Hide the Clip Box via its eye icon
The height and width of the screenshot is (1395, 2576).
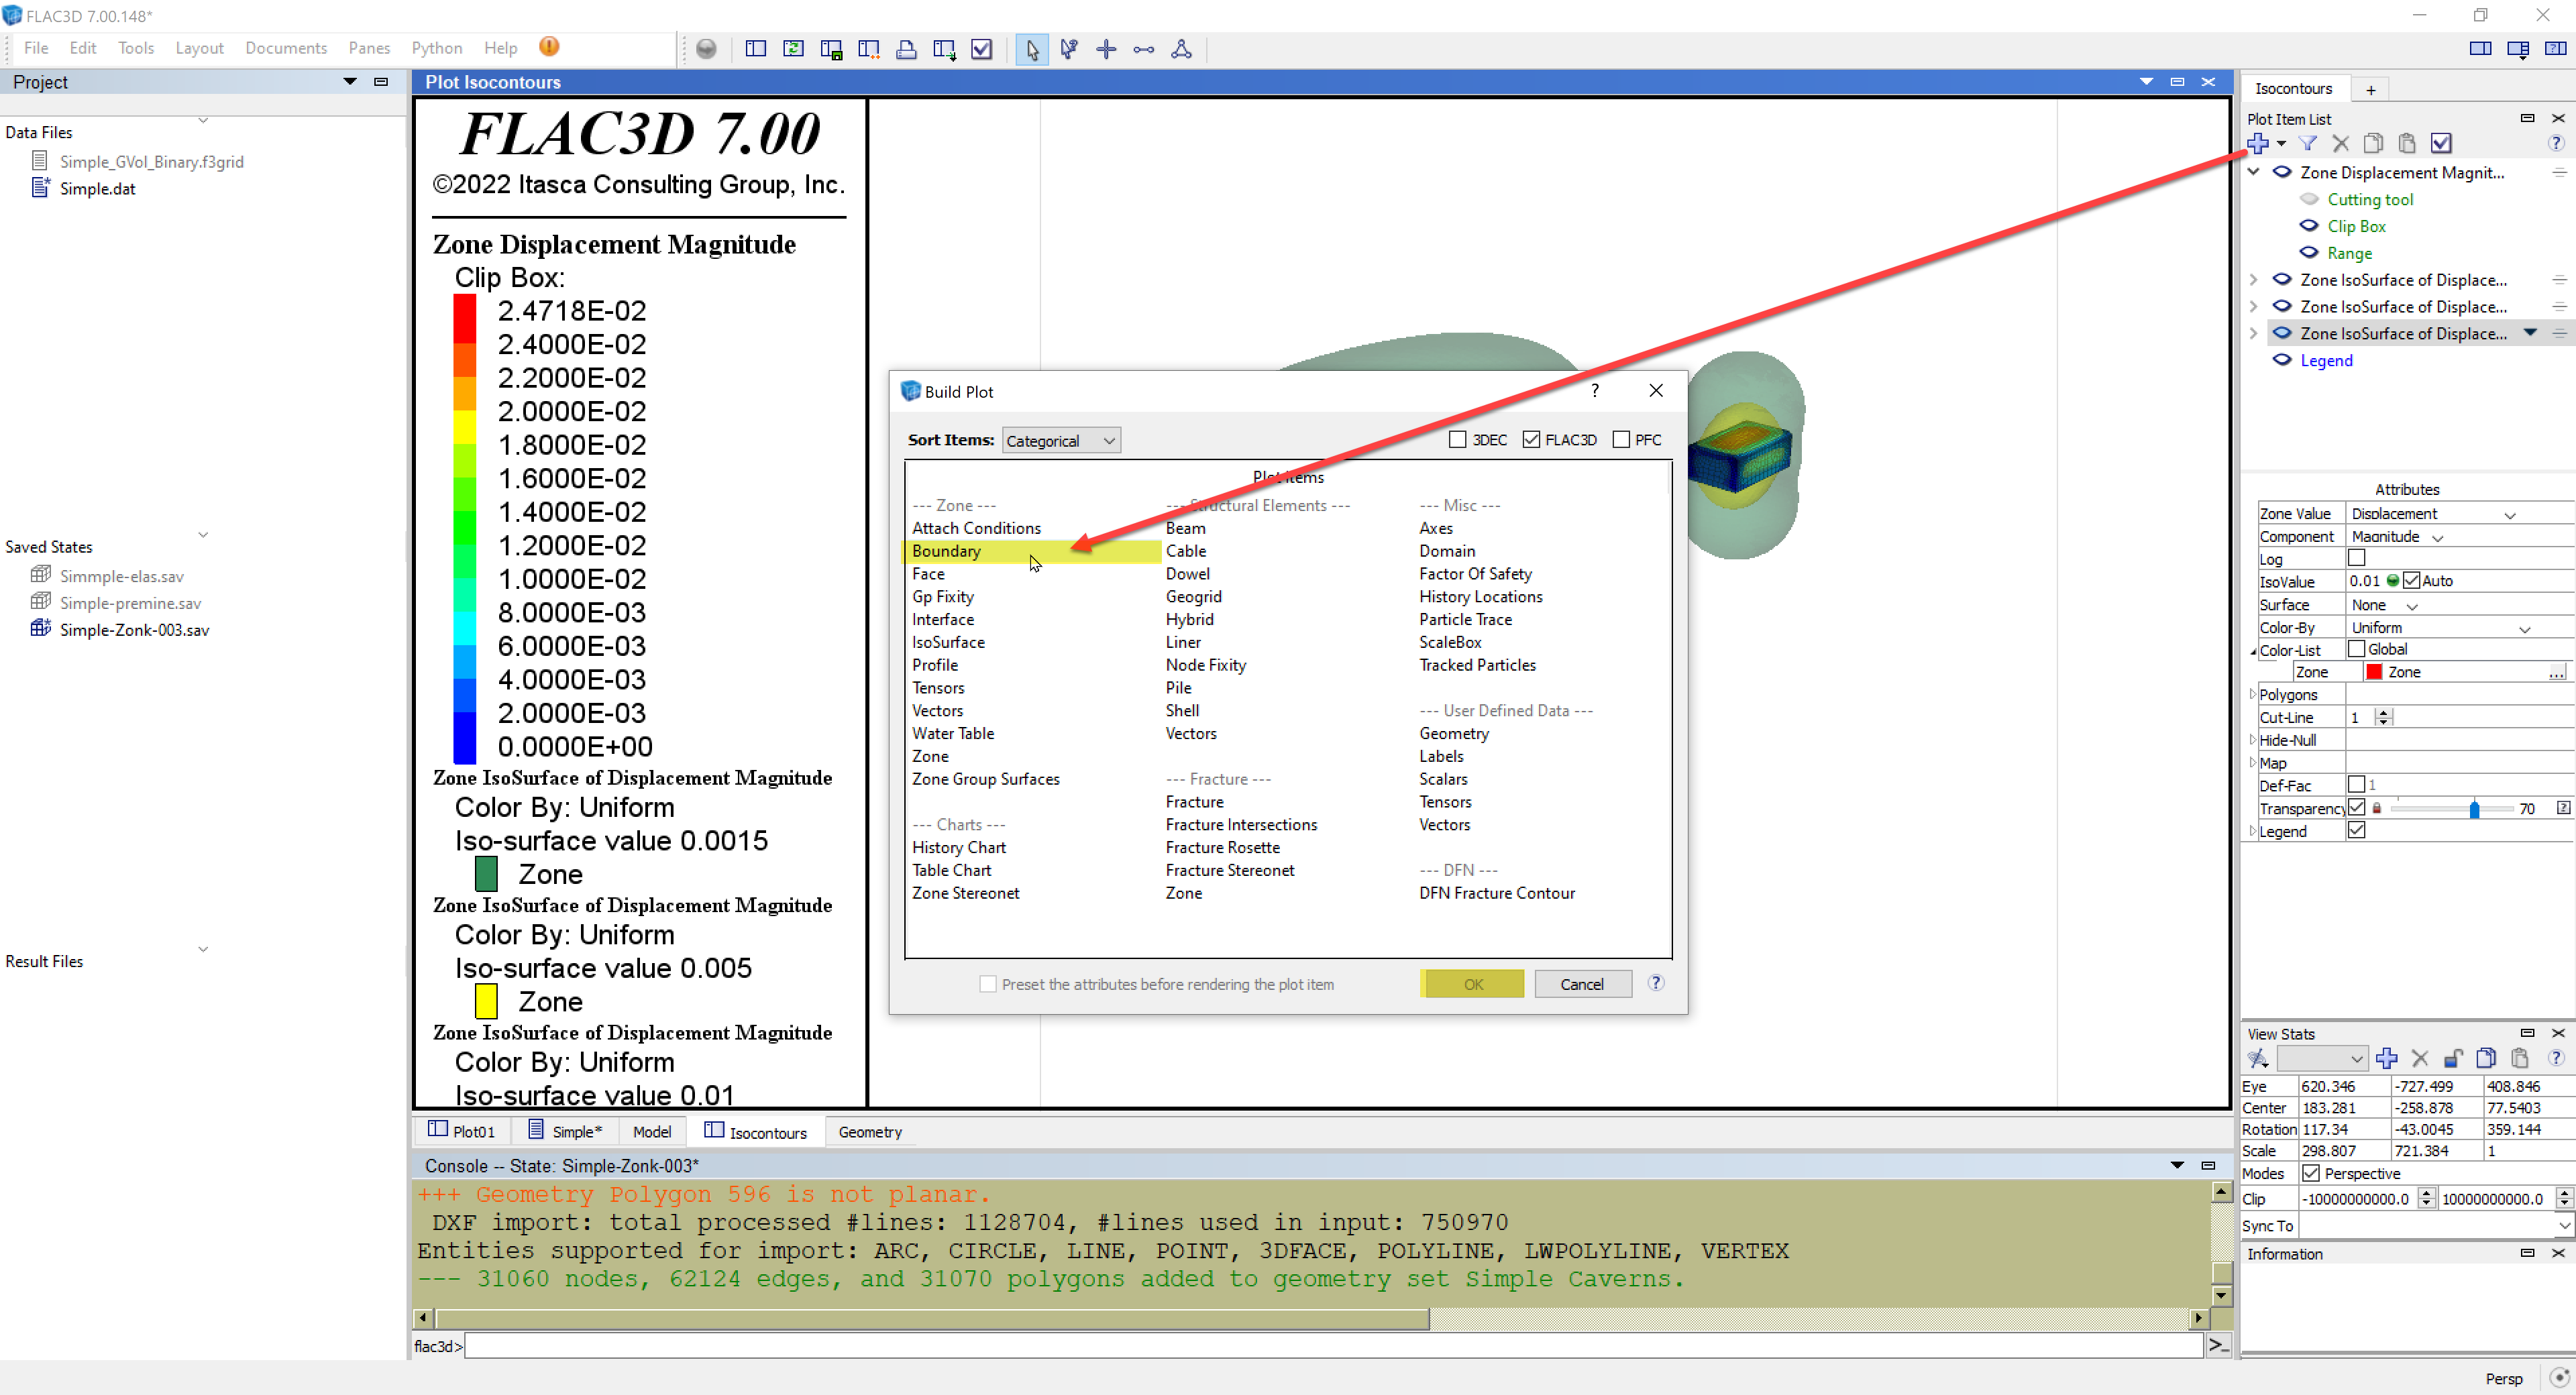(x=2309, y=226)
